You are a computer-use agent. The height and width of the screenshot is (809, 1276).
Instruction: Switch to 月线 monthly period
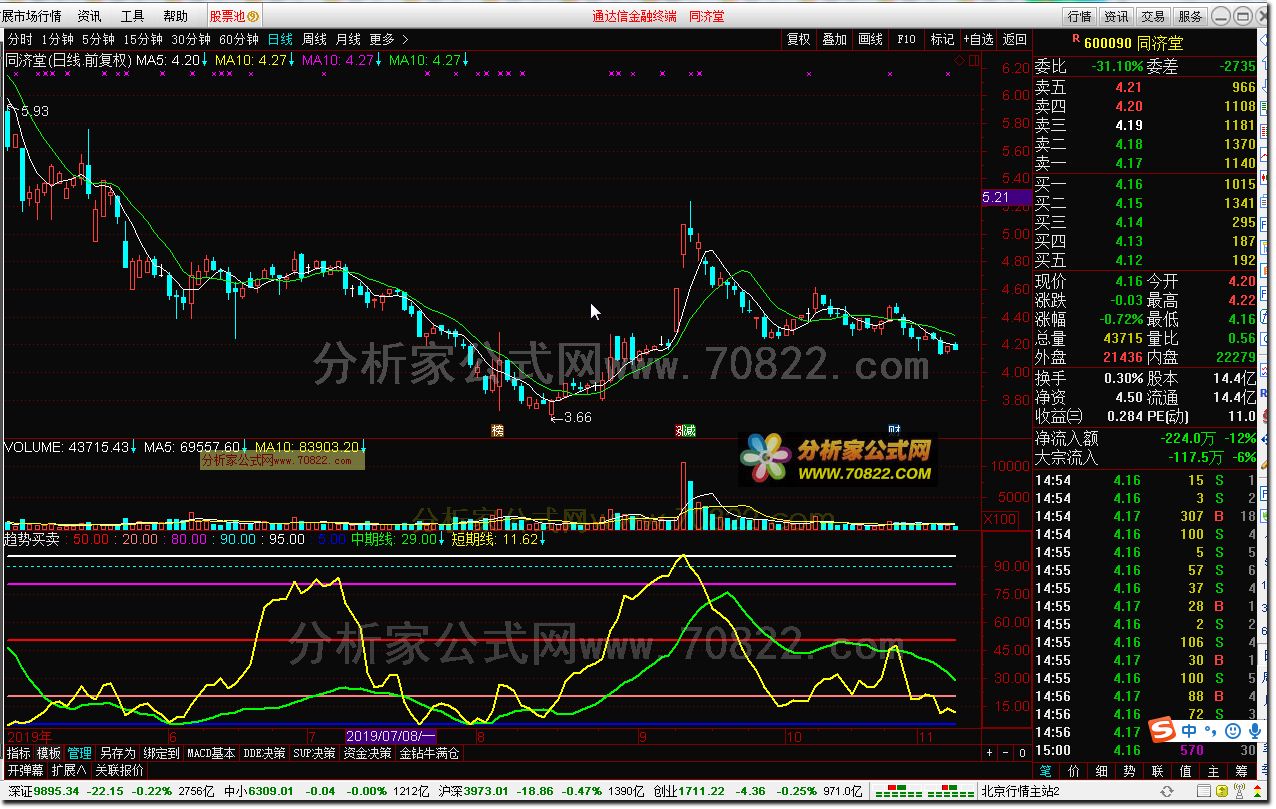[x=348, y=39]
